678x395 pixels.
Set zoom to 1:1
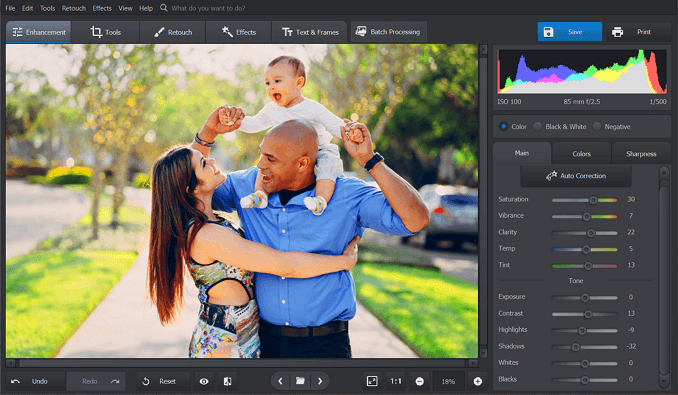click(396, 381)
